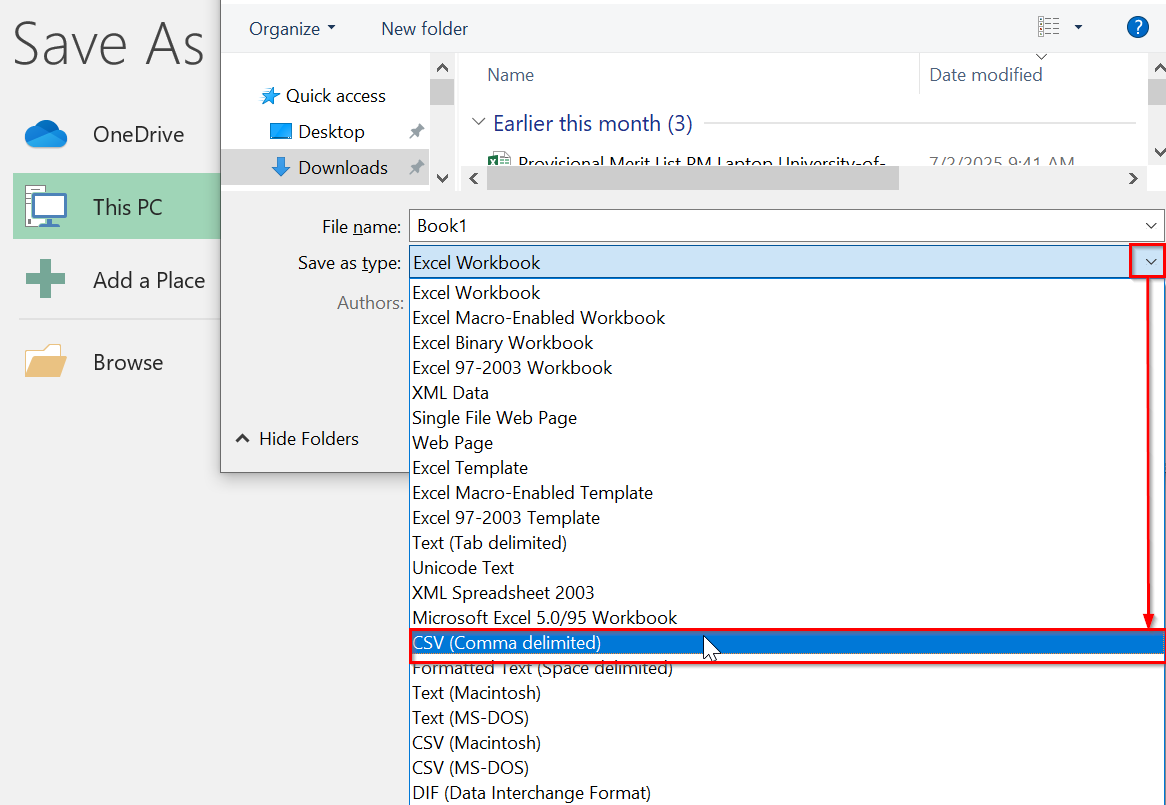
Task: Sort by the Name column header
Action: pyautogui.click(x=510, y=74)
